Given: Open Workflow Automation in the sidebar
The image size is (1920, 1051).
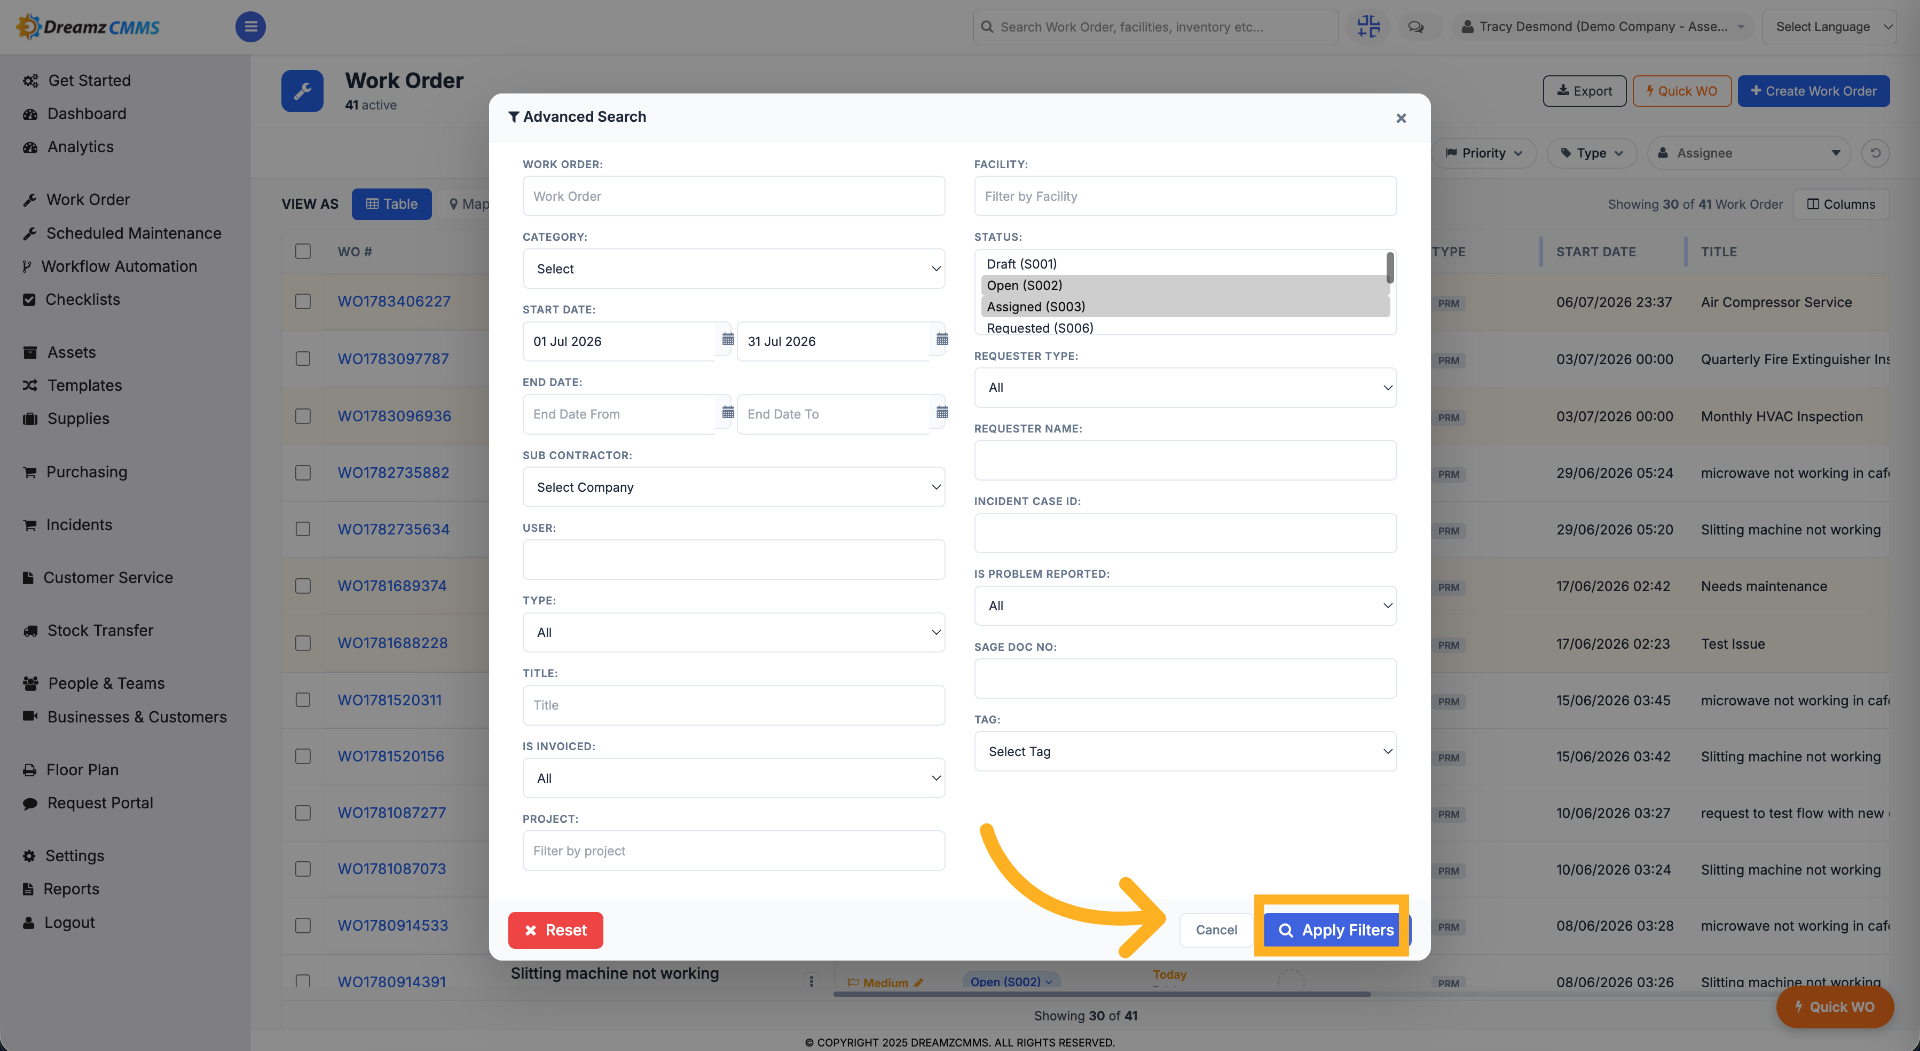Looking at the screenshot, I should click(x=119, y=266).
